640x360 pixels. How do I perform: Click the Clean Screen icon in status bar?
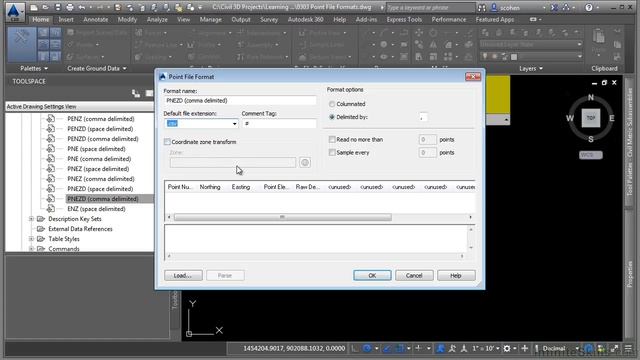tap(615, 349)
